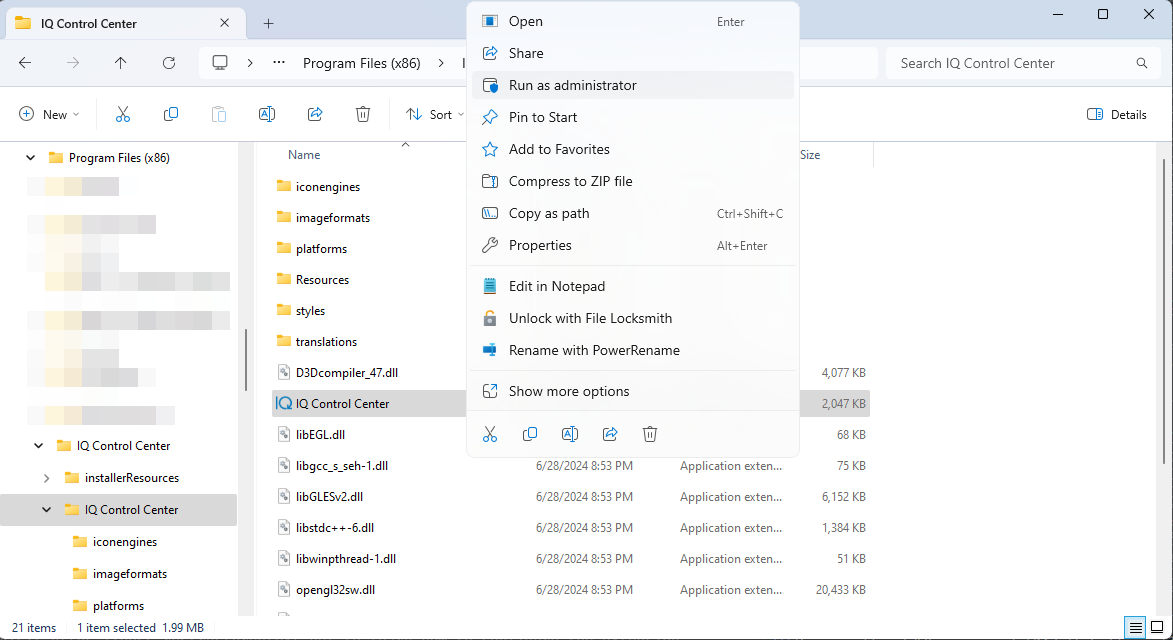This screenshot has width=1173, height=640.
Task: Select Compress to ZIP file
Action: coord(633,182)
